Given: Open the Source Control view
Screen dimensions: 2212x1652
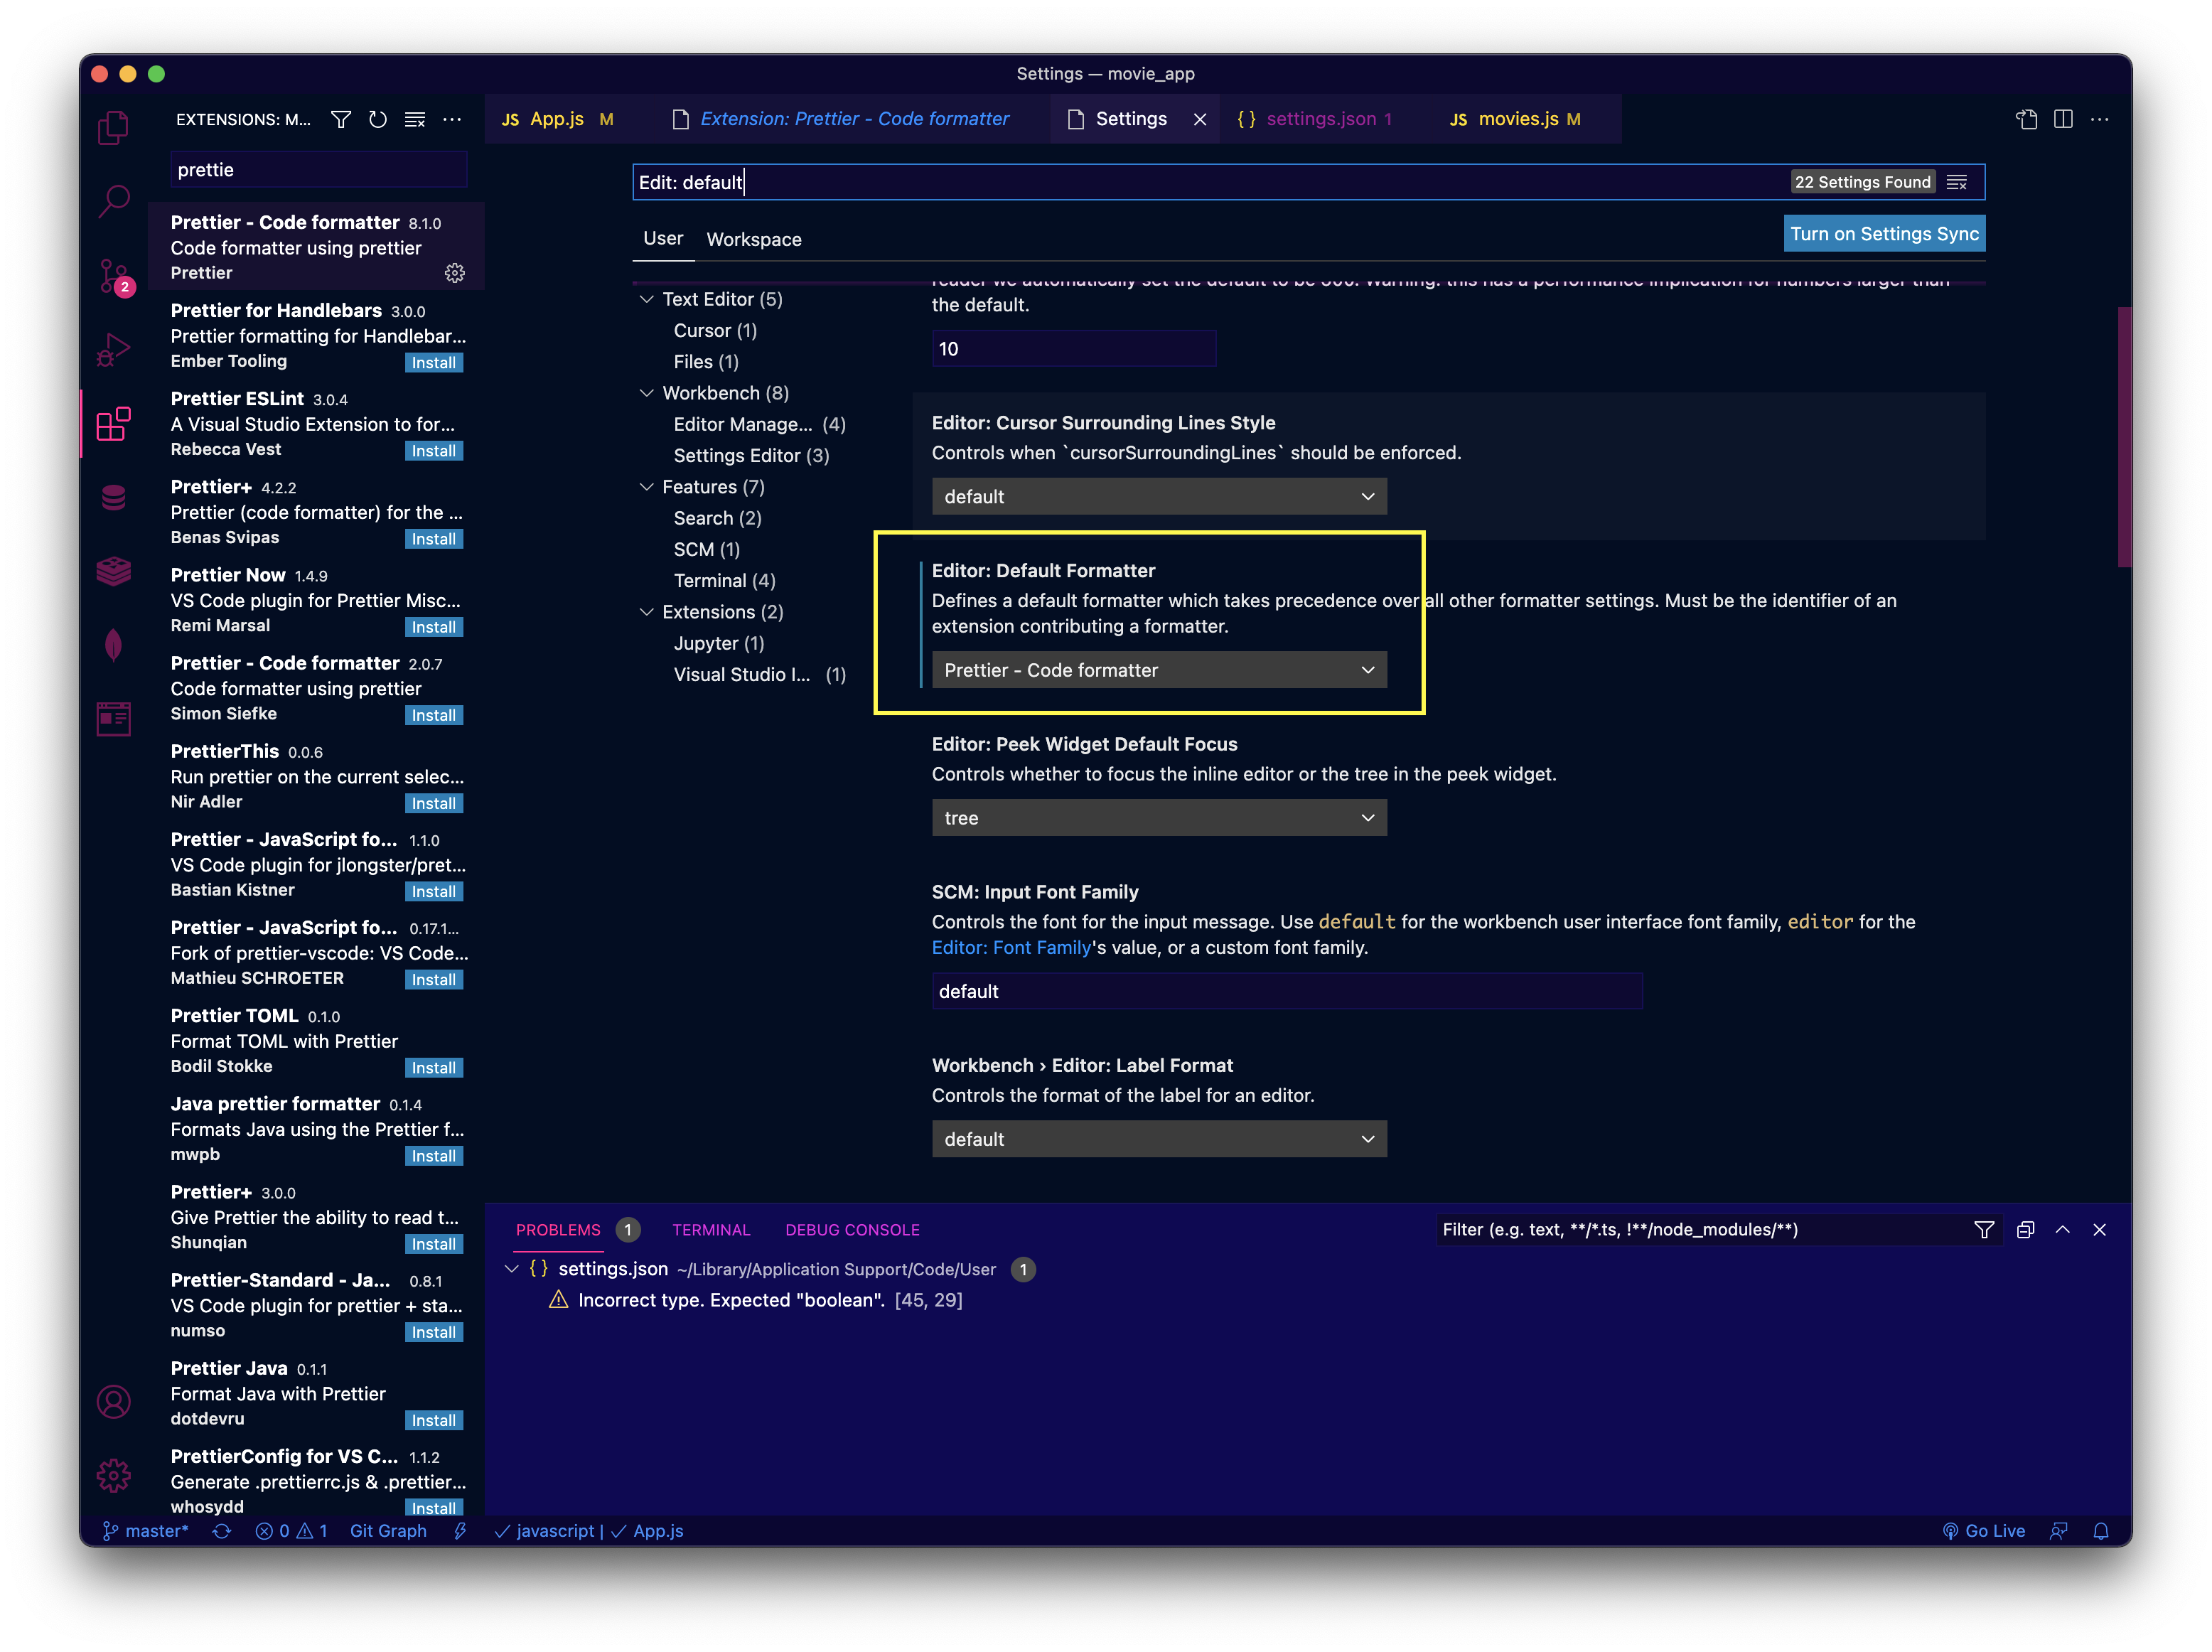Looking at the screenshot, I should (x=113, y=275).
